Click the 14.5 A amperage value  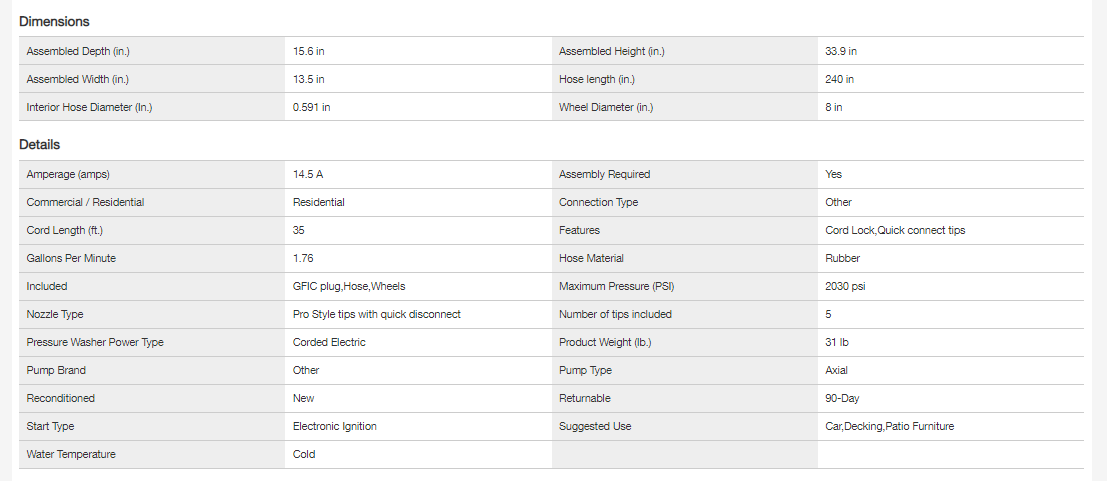coord(308,174)
